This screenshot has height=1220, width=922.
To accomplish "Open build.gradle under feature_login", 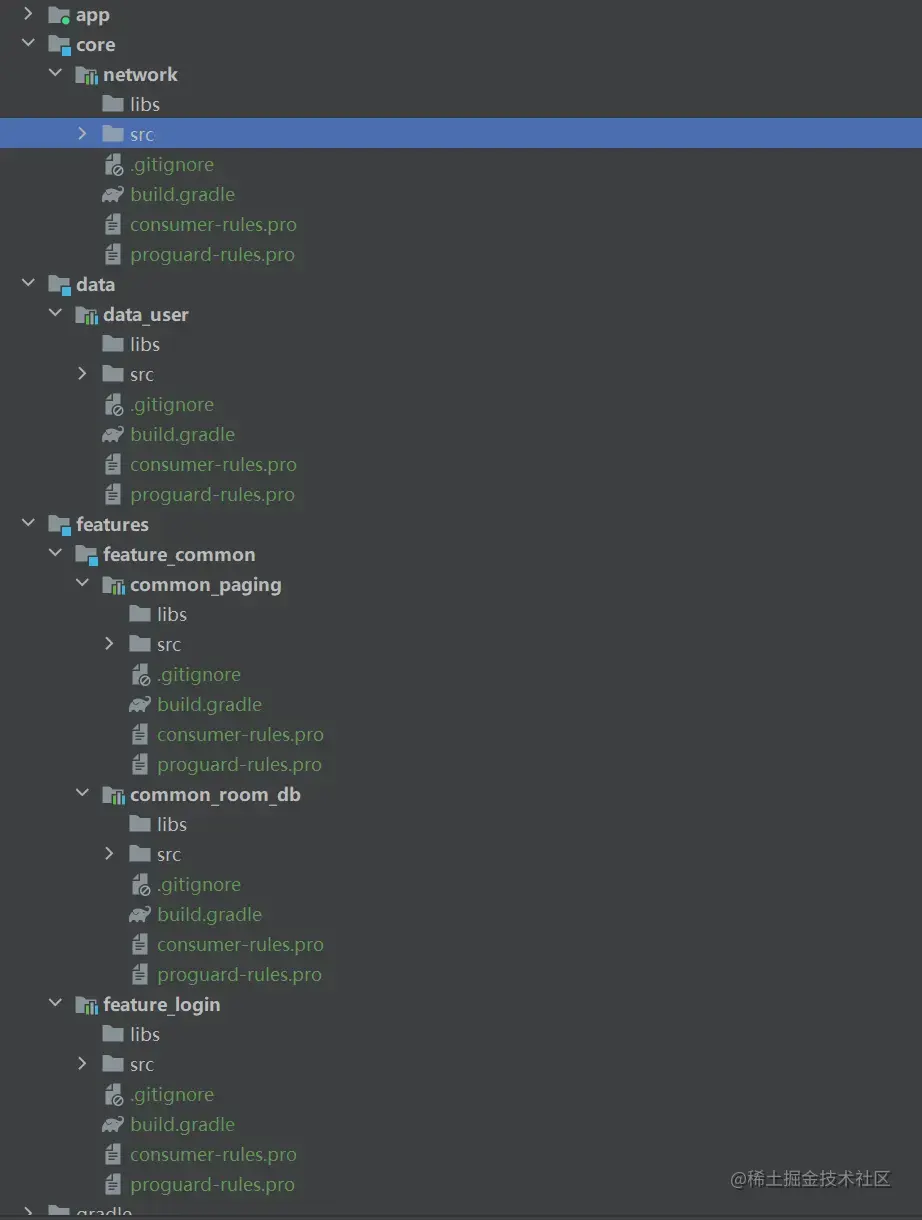I will 183,1125.
